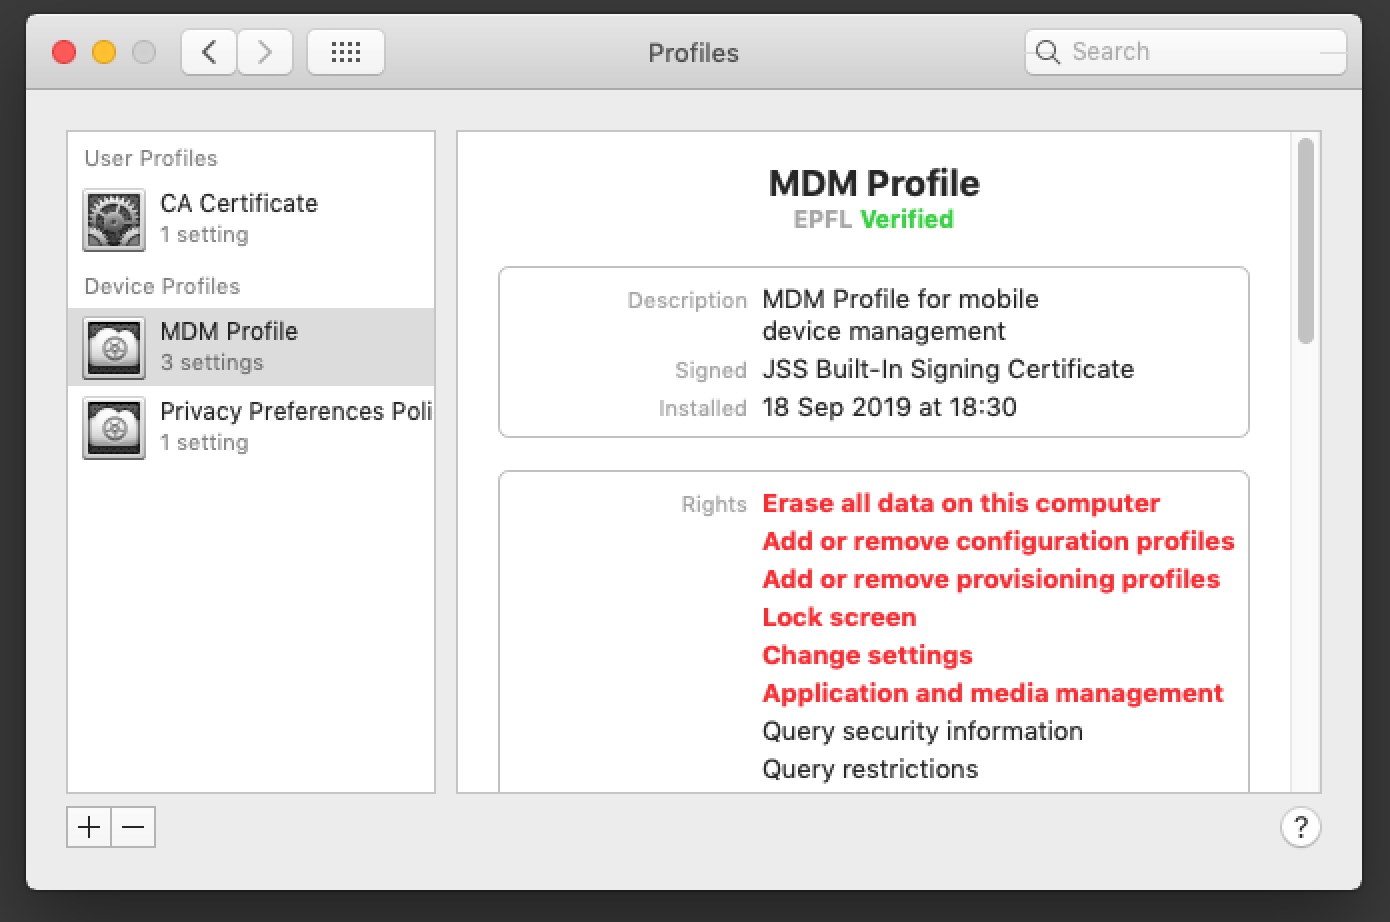Screen dimensions: 1390x922
Task: Click the green Verified label
Action: point(906,219)
